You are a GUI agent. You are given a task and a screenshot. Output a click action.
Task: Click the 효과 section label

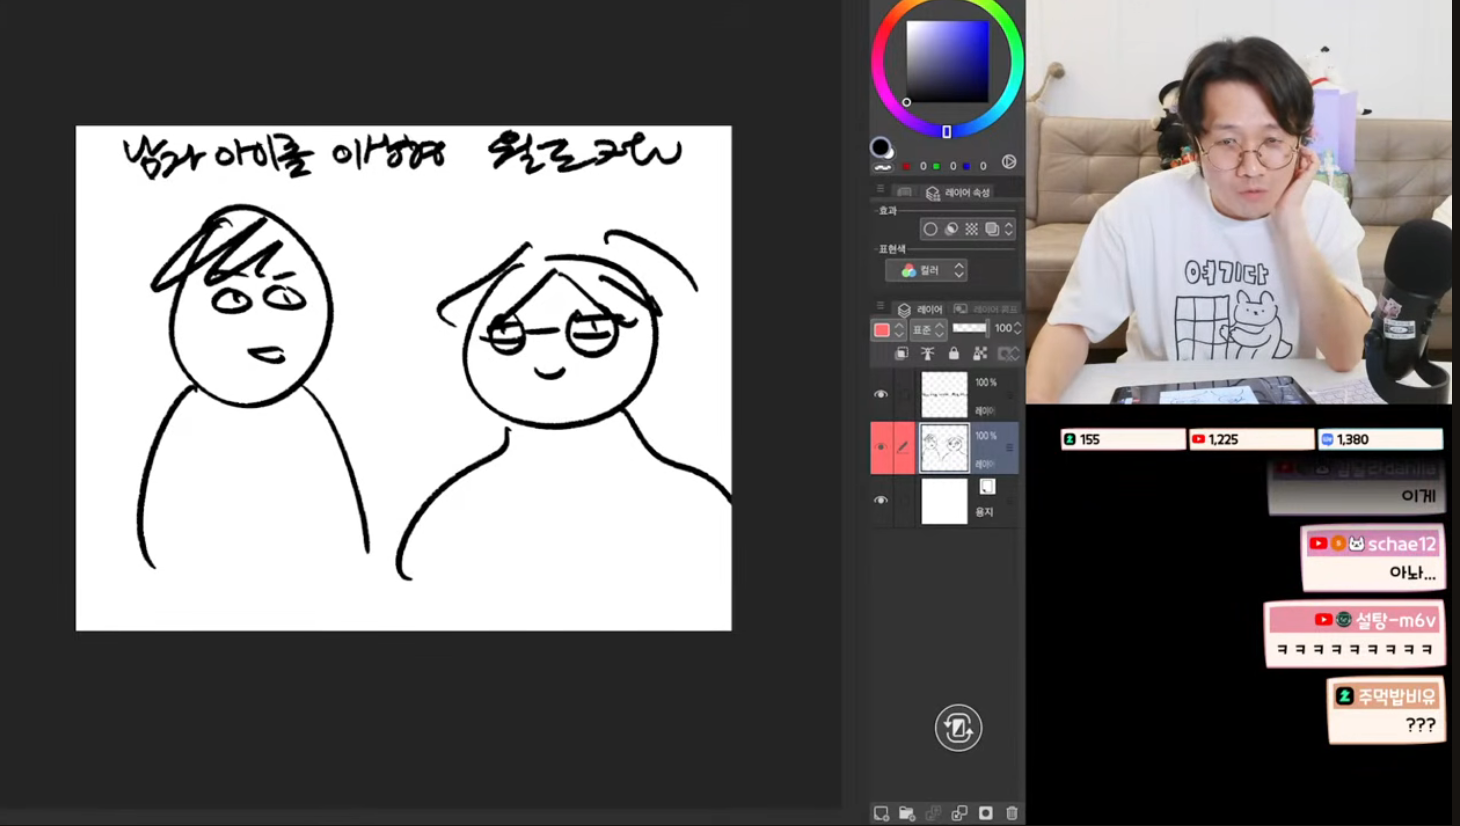pos(888,211)
